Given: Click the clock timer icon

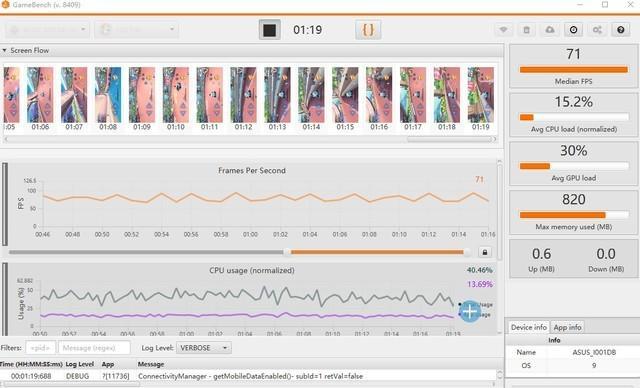Looking at the screenshot, I should point(573,30).
